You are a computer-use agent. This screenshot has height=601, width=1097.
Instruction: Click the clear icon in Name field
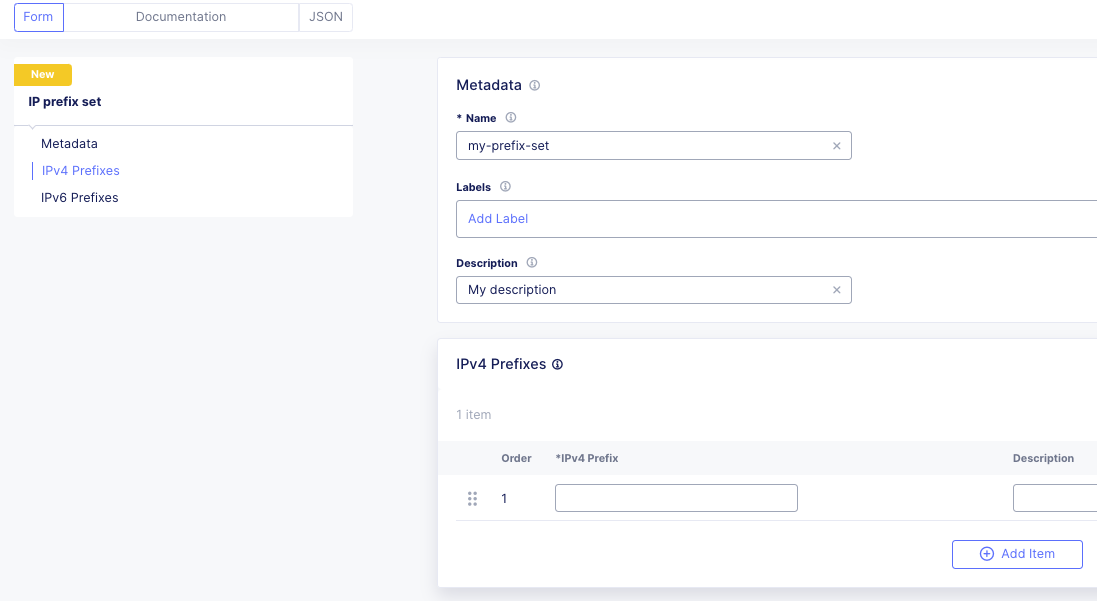tap(837, 145)
